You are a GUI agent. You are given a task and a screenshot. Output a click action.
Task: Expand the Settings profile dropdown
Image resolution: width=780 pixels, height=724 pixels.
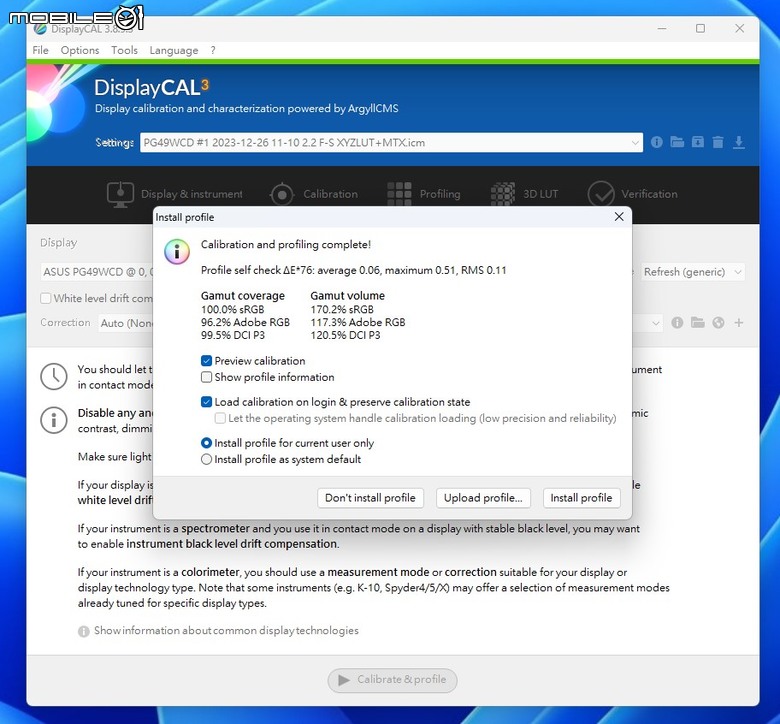pyautogui.click(x=635, y=143)
